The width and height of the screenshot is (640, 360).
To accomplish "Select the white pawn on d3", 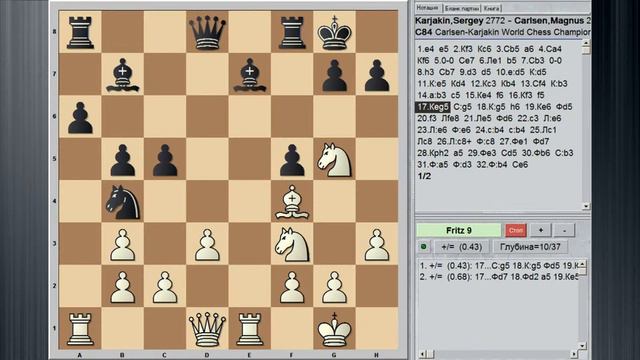I will click(207, 244).
